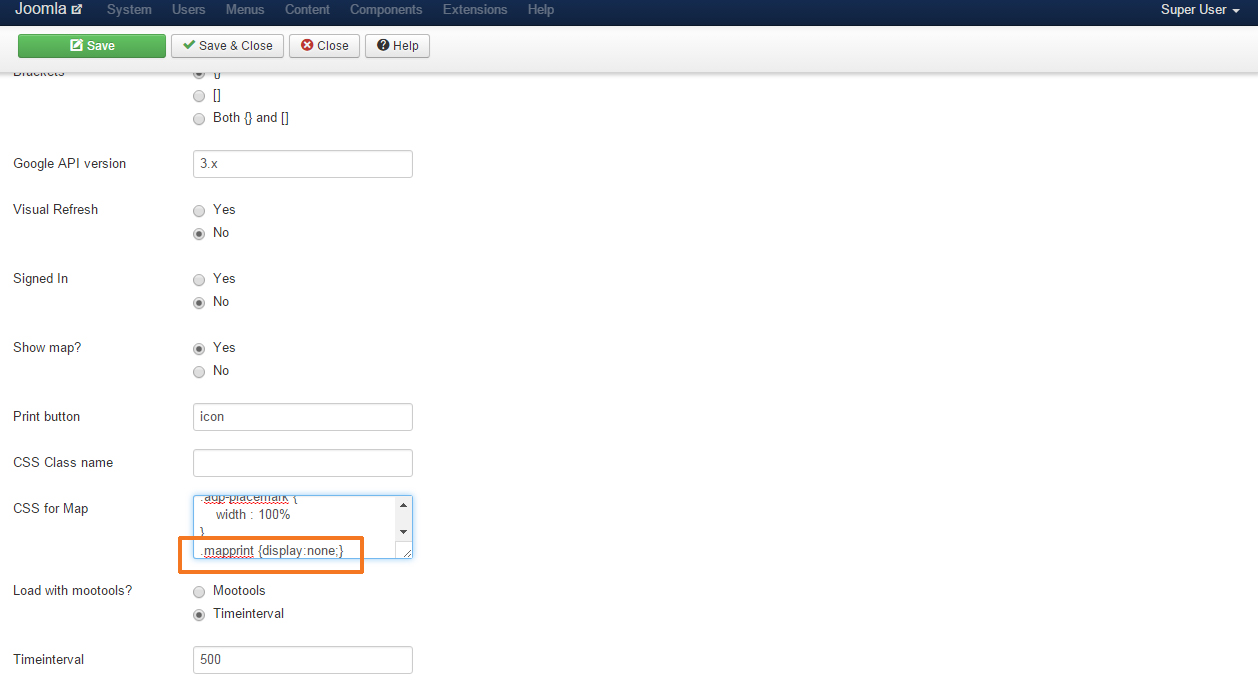Image resolution: width=1258 pixels, height=690 pixels.
Task: Set Show map? to Yes
Action: (x=199, y=348)
